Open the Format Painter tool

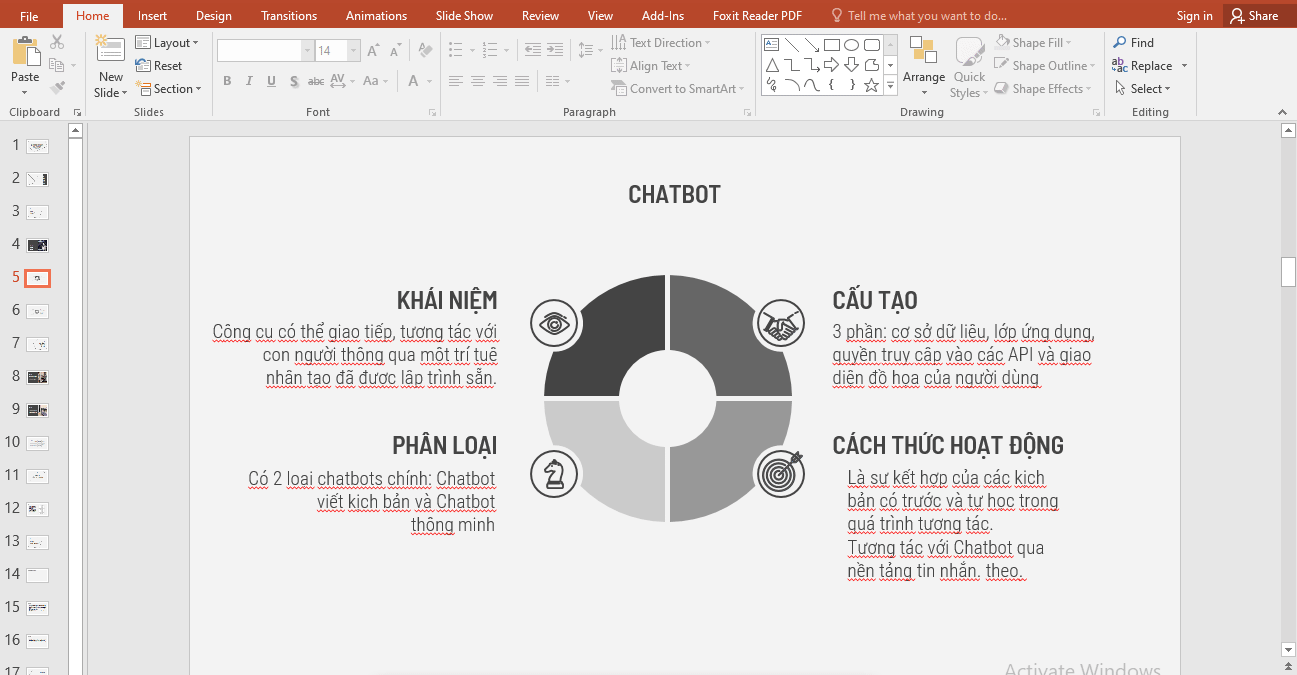(x=58, y=86)
